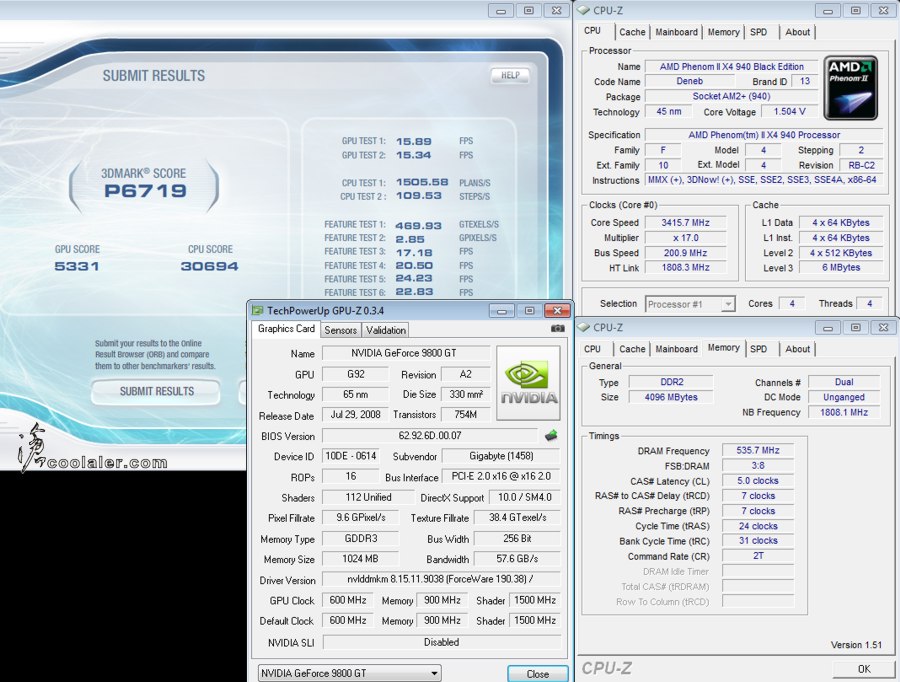This screenshot has height=682, width=900.
Task: Click the Level 3 cache value 6 MBytes
Action: [x=841, y=268]
